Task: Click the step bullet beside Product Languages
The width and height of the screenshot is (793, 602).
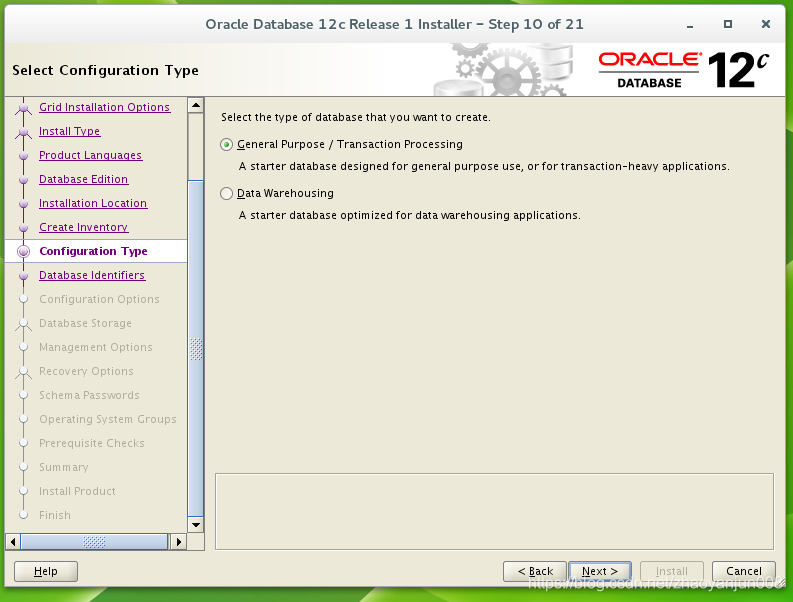Action: (x=23, y=155)
